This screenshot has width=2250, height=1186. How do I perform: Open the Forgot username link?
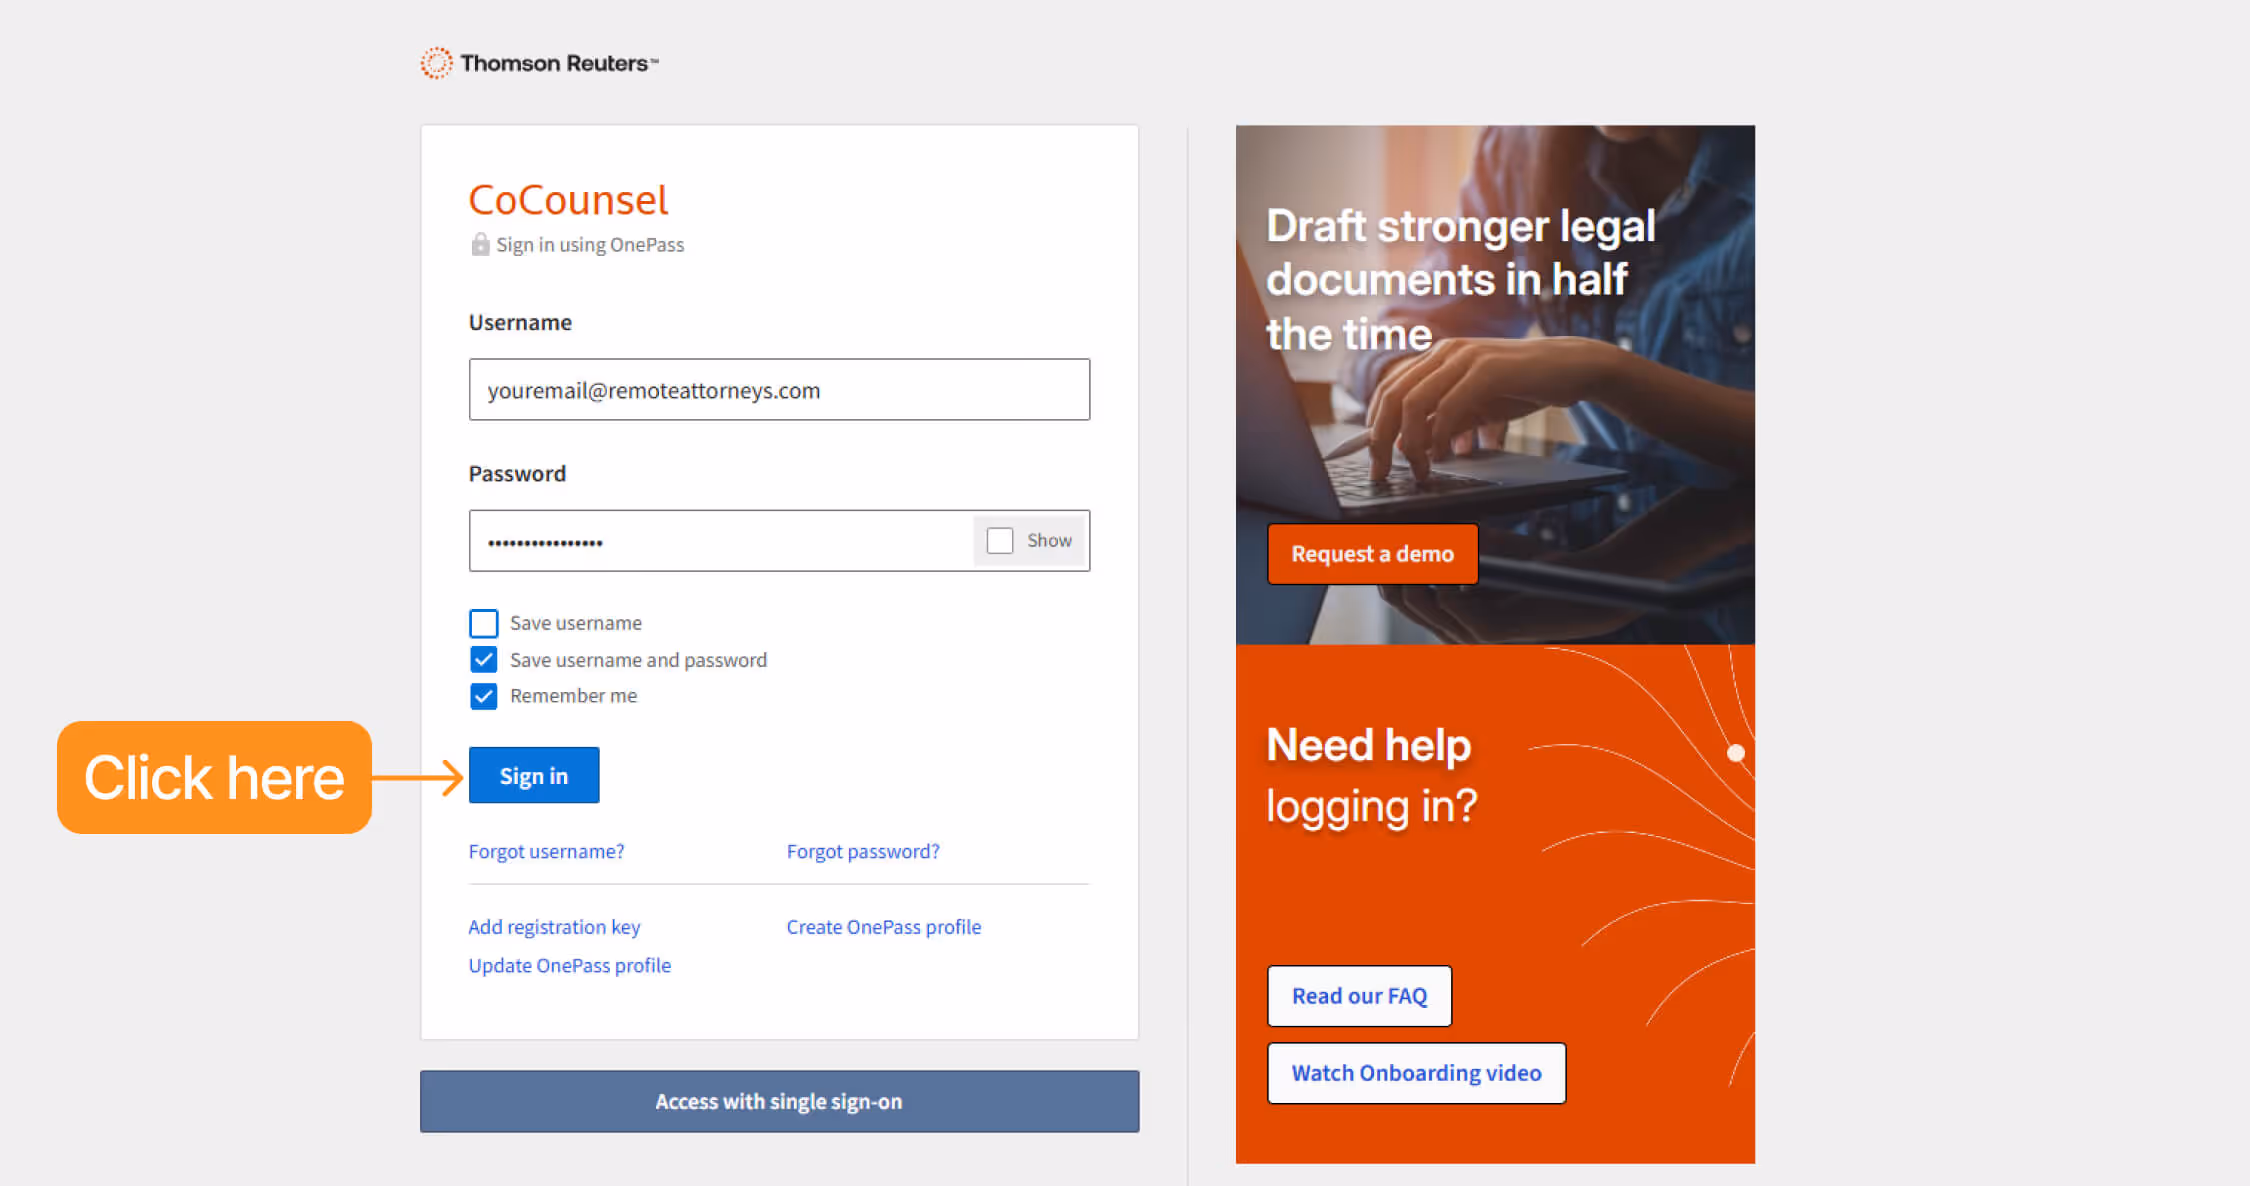coord(546,851)
